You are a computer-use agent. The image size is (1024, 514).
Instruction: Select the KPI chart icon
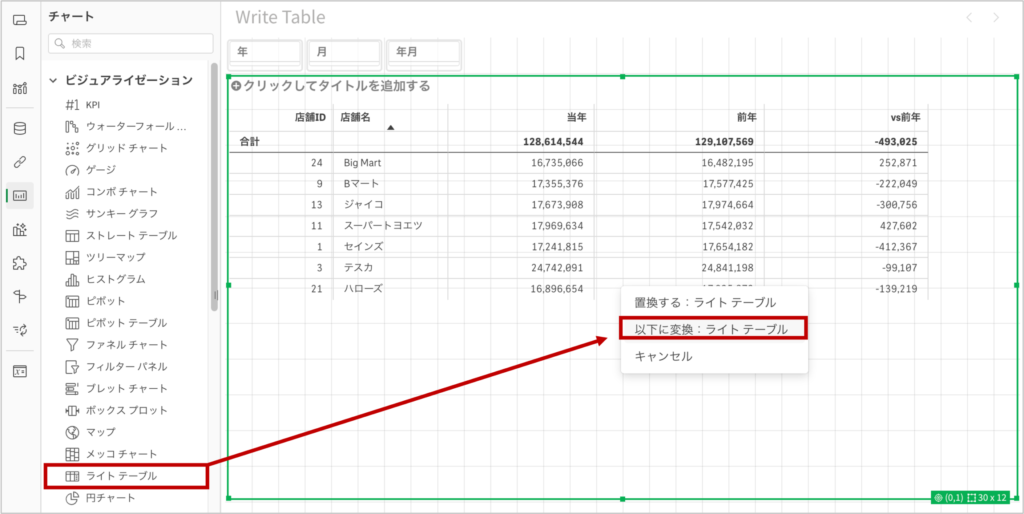point(72,105)
